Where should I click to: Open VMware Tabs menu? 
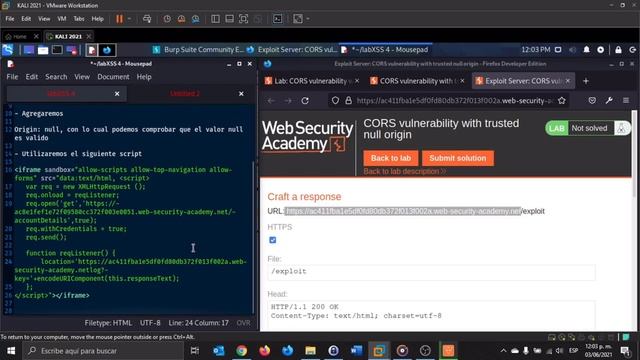click(79, 19)
